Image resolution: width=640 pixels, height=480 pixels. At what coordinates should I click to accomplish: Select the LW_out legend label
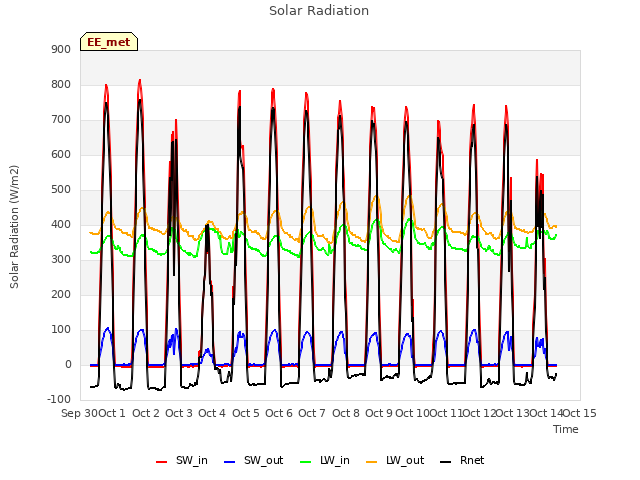tap(405, 460)
